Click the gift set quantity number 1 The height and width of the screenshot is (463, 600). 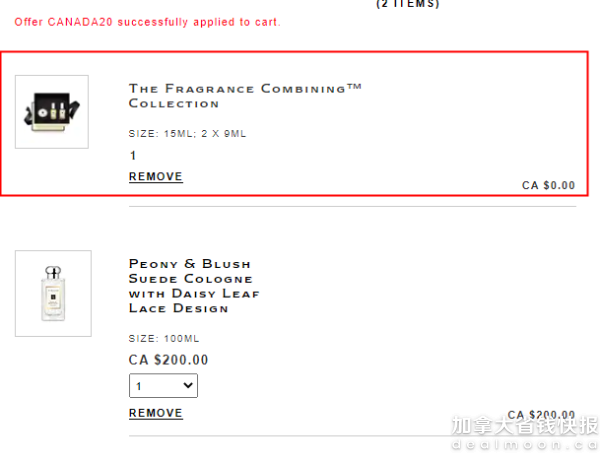point(133,155)
